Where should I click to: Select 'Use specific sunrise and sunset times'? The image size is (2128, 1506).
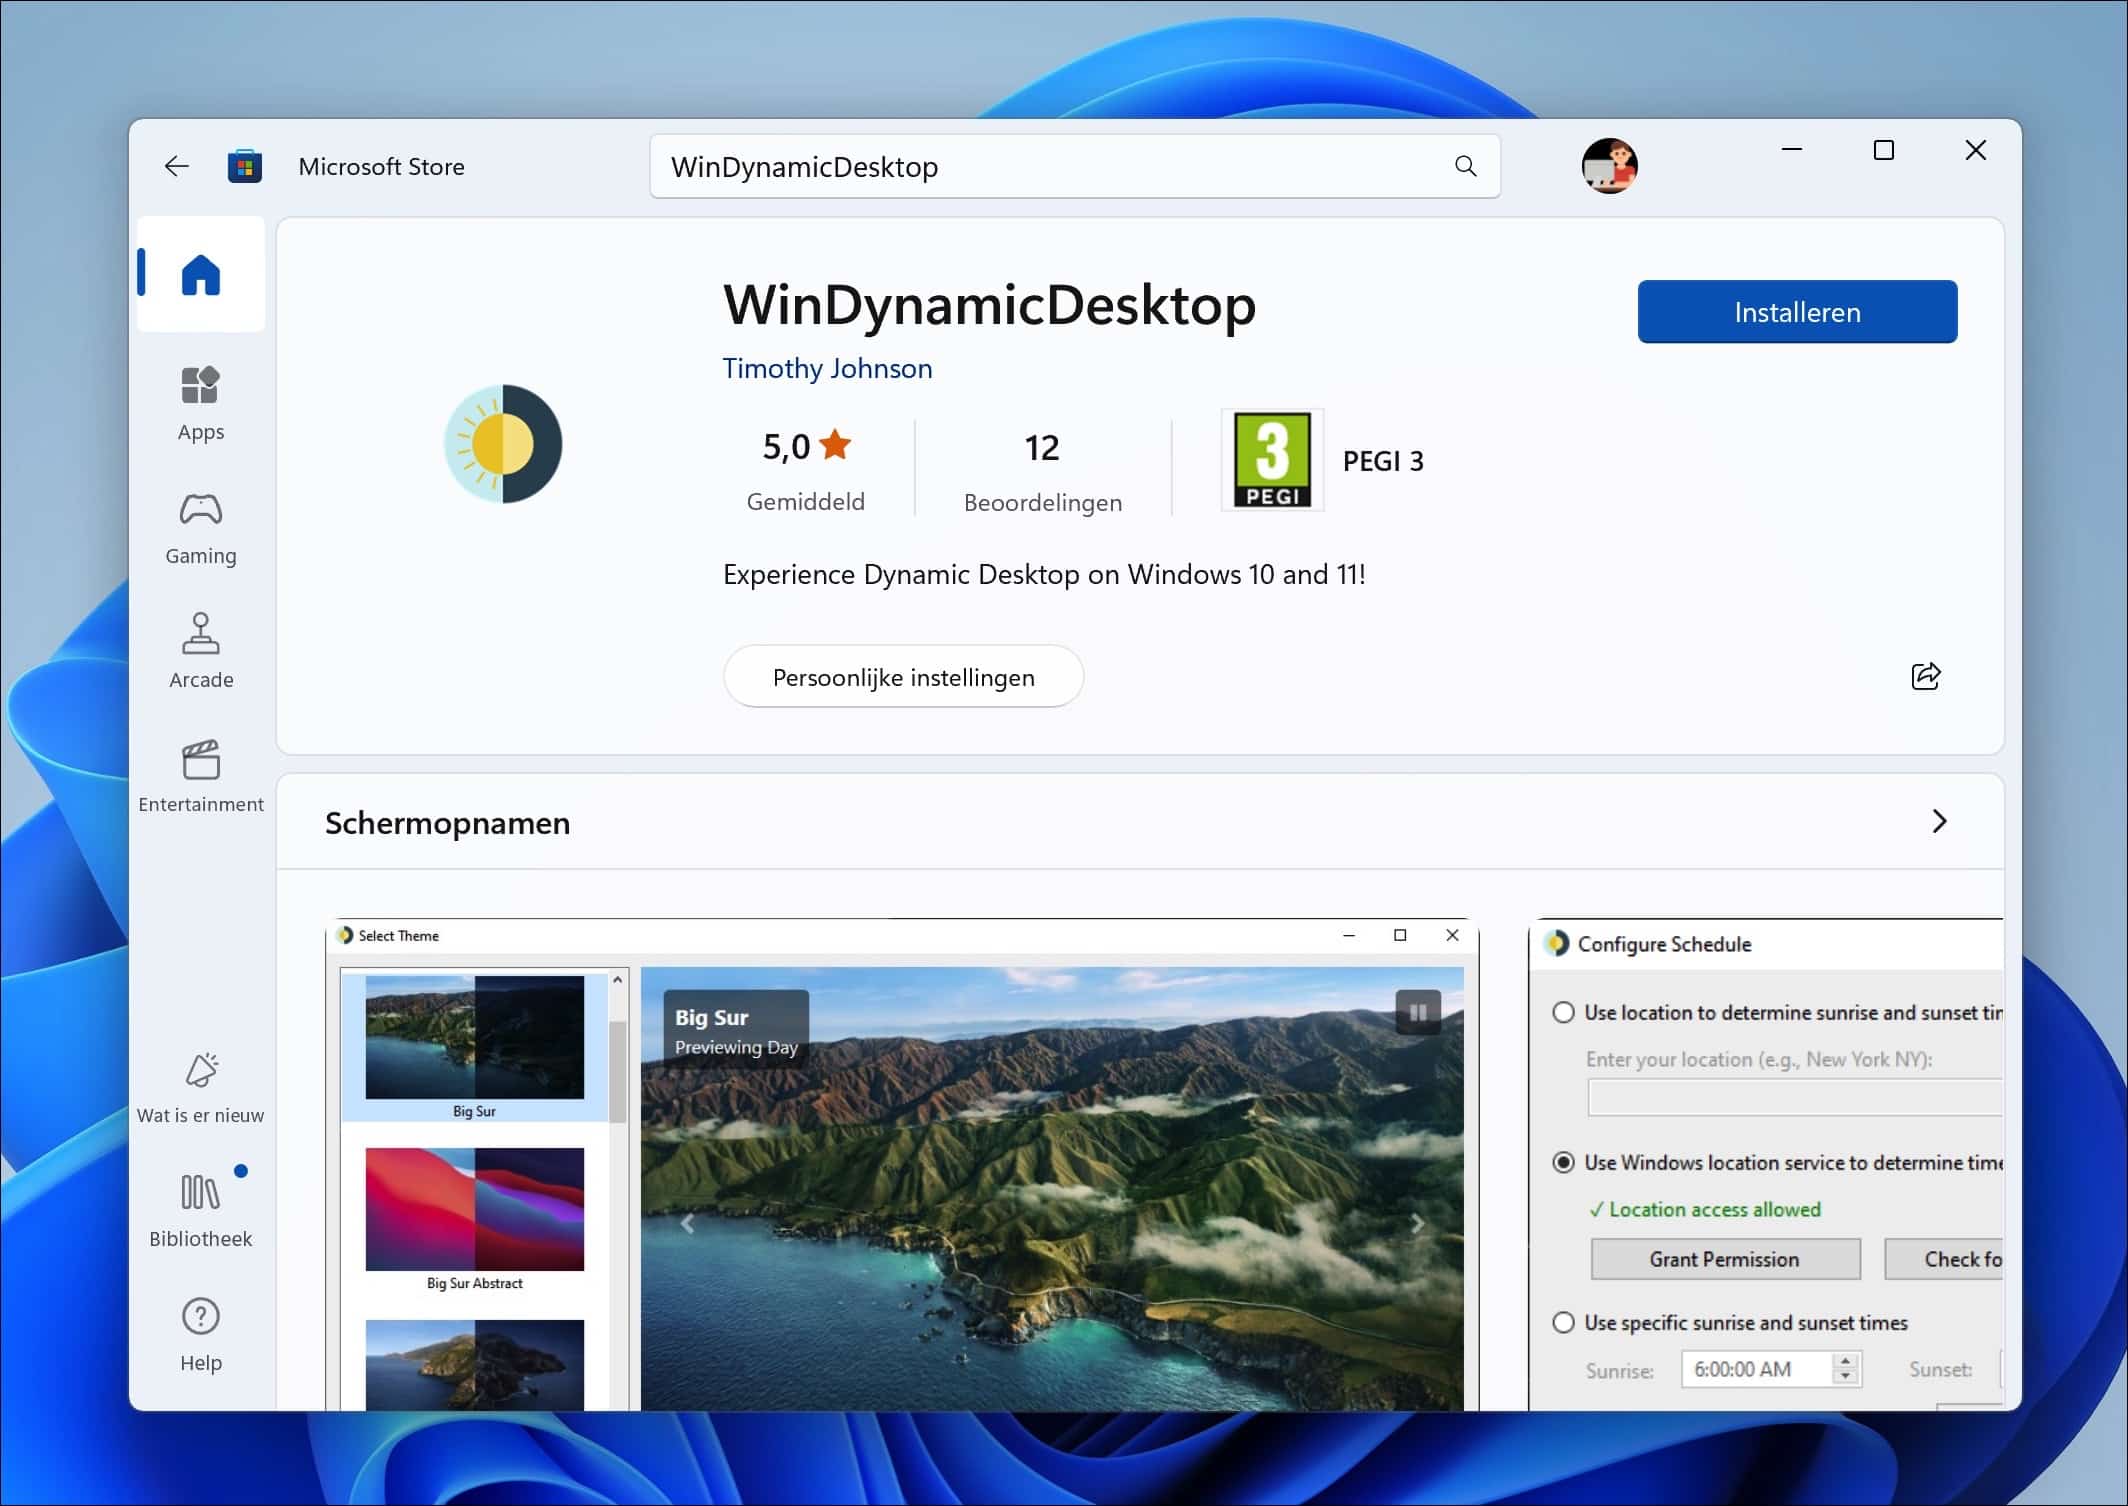click(x=1563, y=1321)
